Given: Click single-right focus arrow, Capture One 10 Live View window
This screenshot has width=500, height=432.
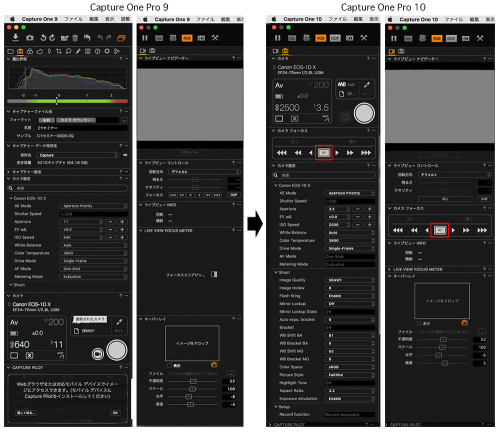Looking at the screenshot, I should (453, 230).
